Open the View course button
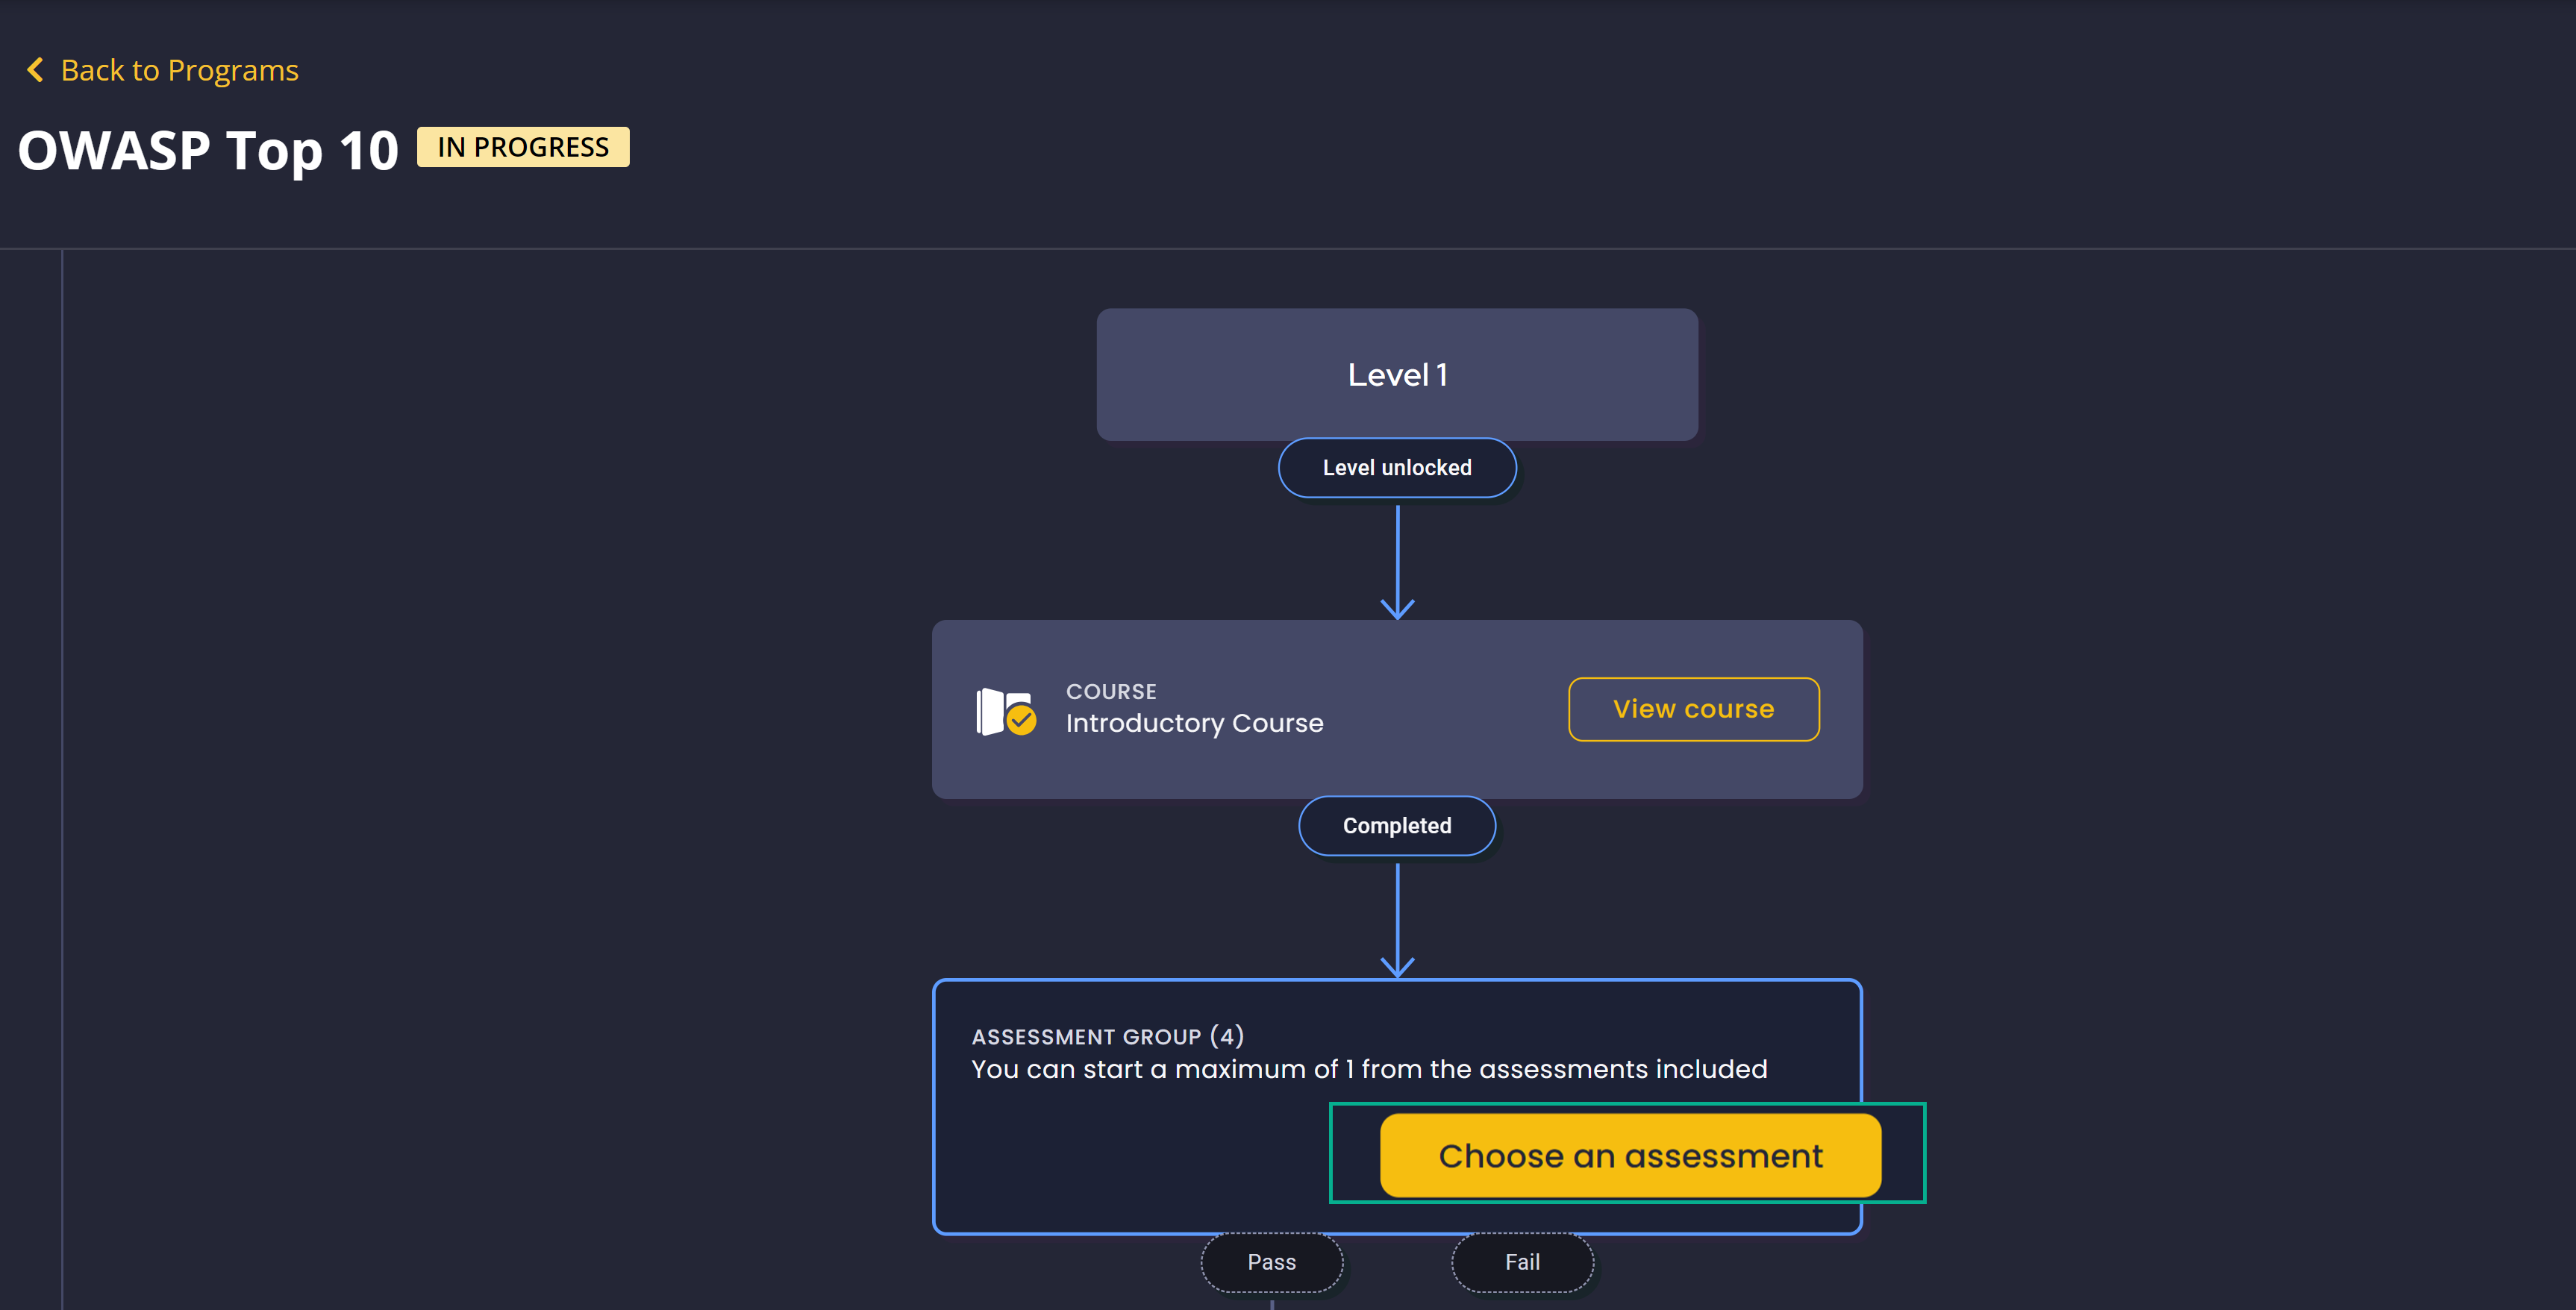Viewport: 2576px width, 1310px height. [1693, 709]
